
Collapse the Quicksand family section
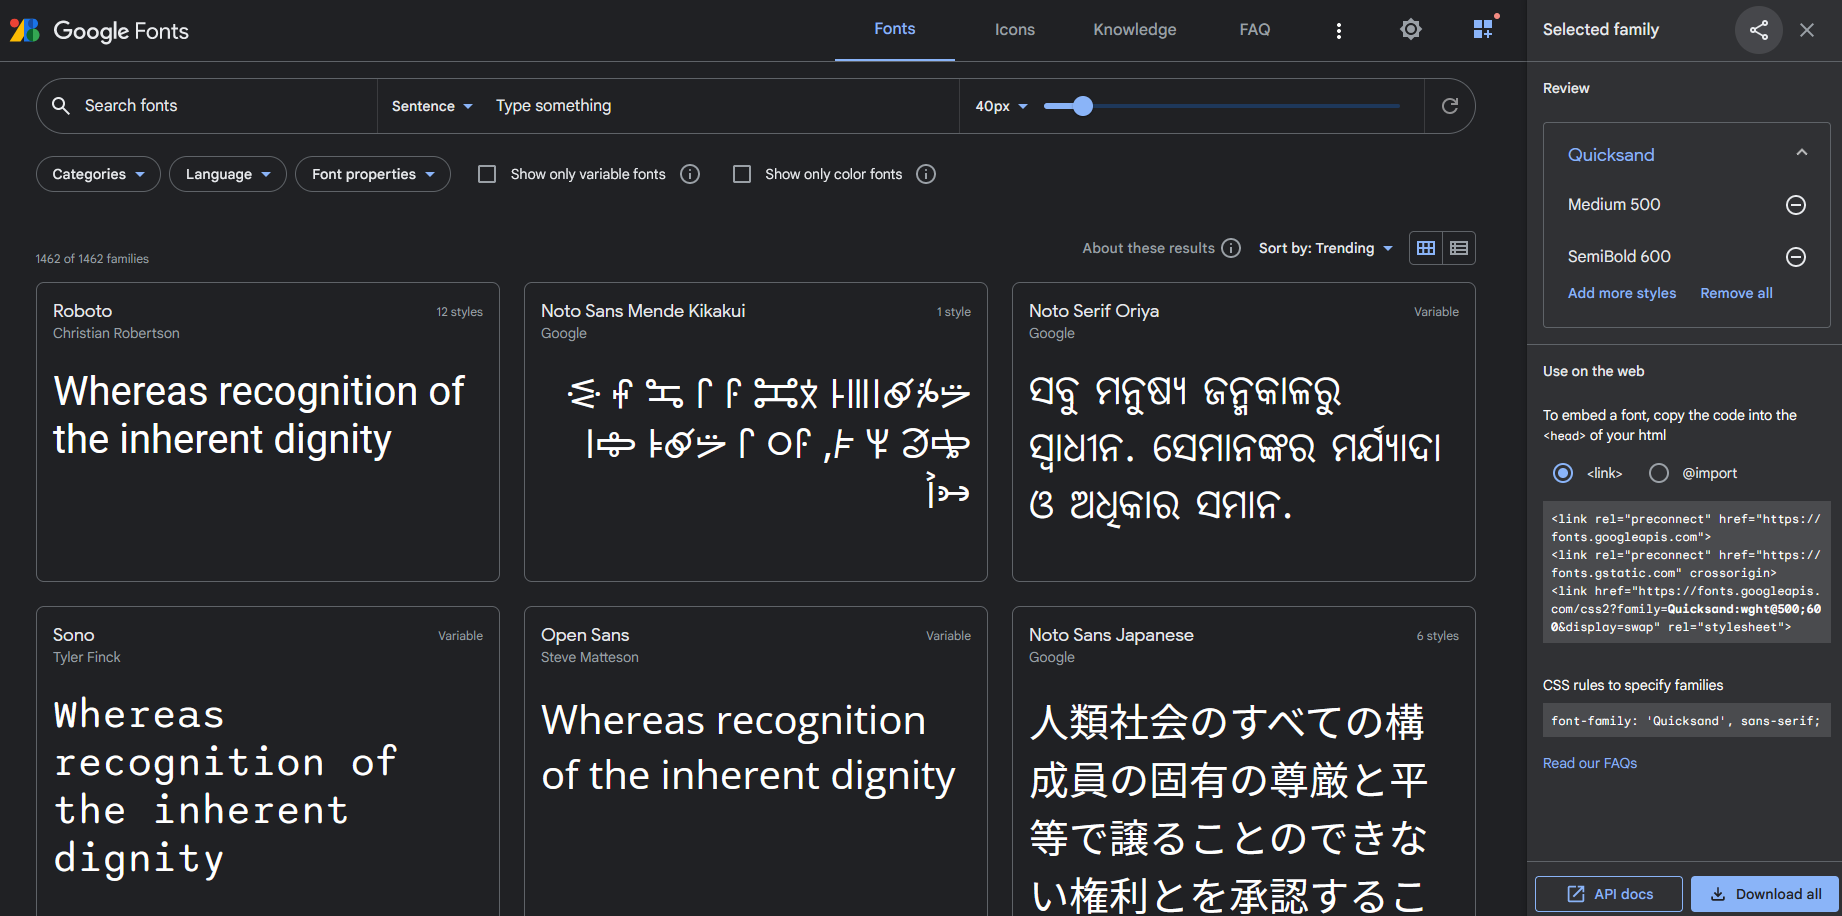(x=1802, y=153)
